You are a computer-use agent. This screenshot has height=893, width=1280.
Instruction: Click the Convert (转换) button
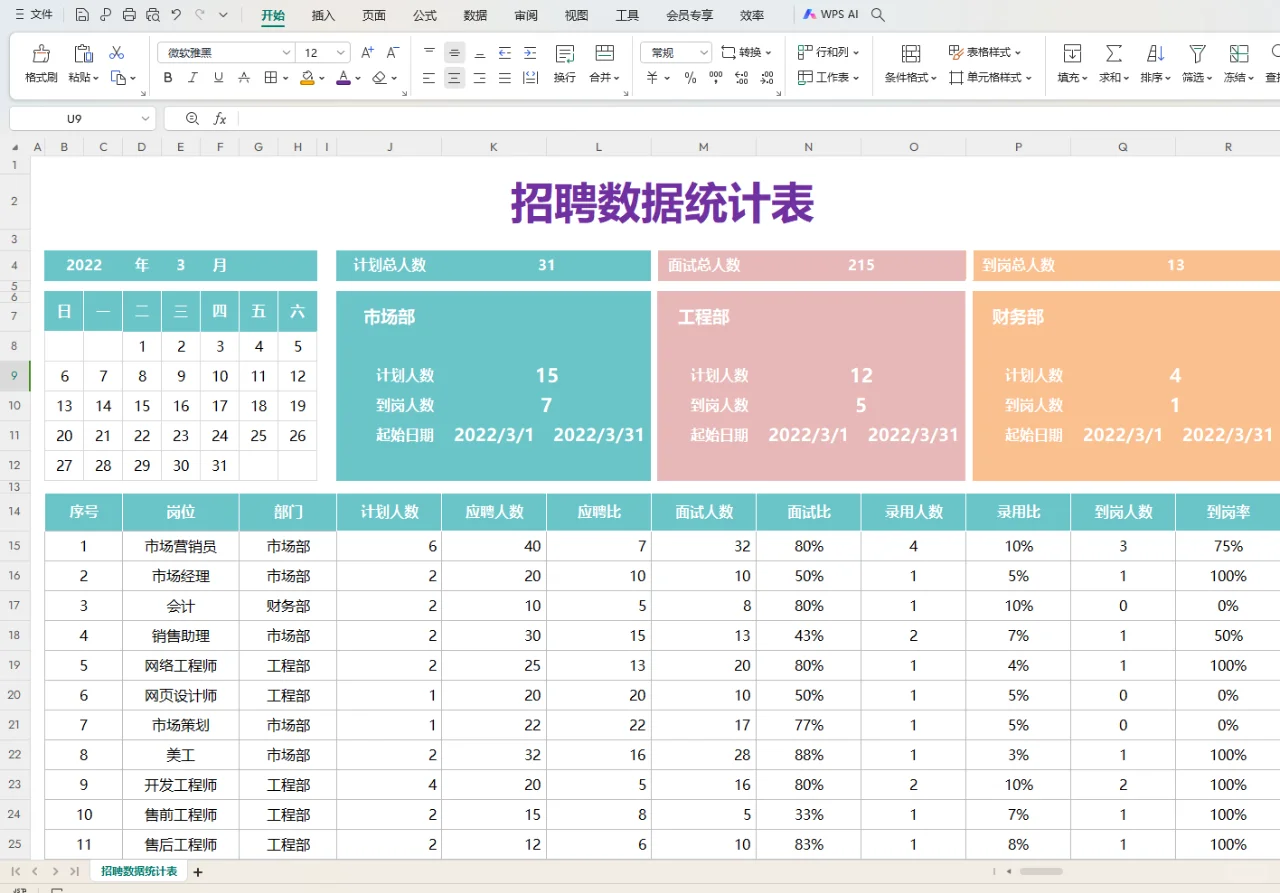746,52
